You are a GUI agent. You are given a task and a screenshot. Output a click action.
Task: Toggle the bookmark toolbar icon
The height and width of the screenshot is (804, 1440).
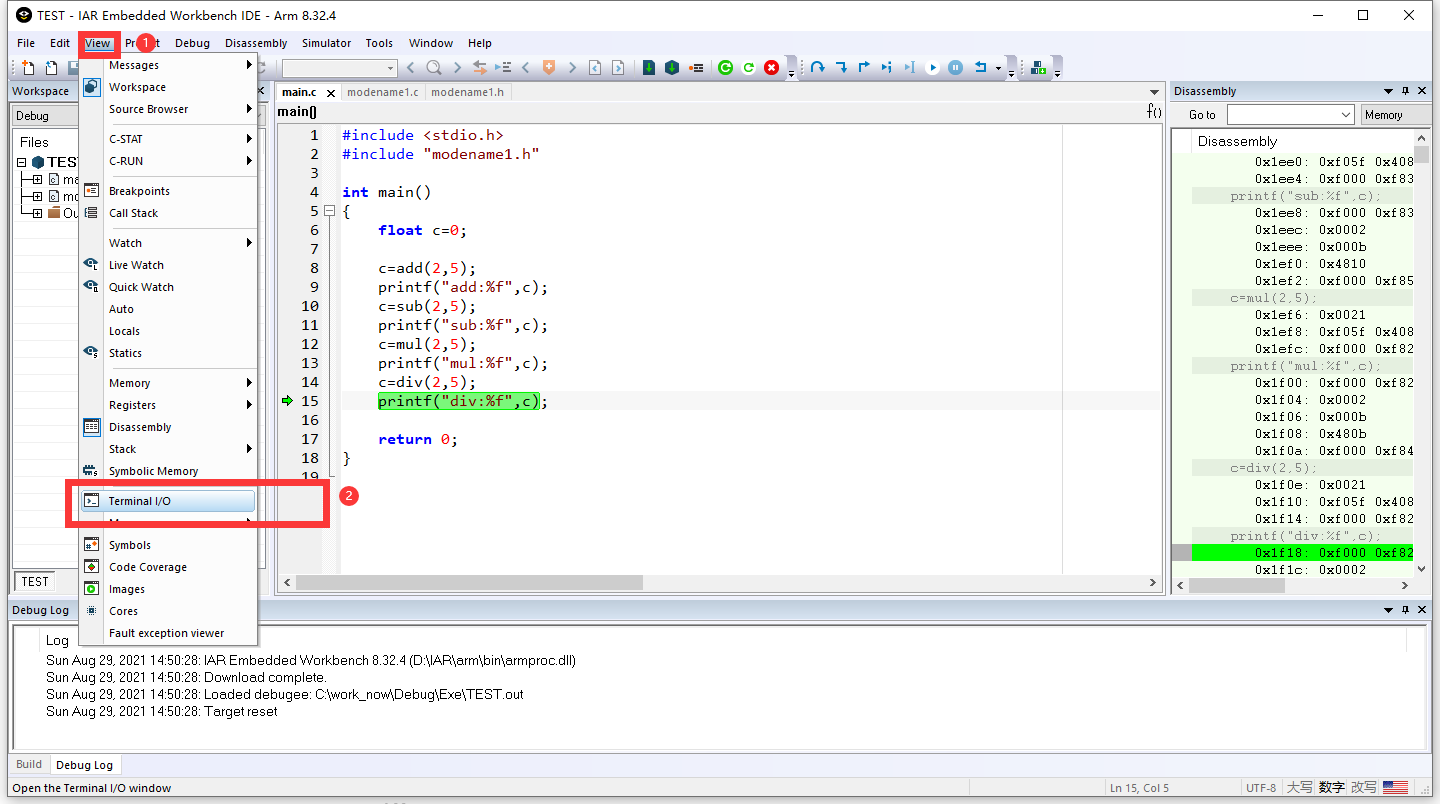pos(549,68)
